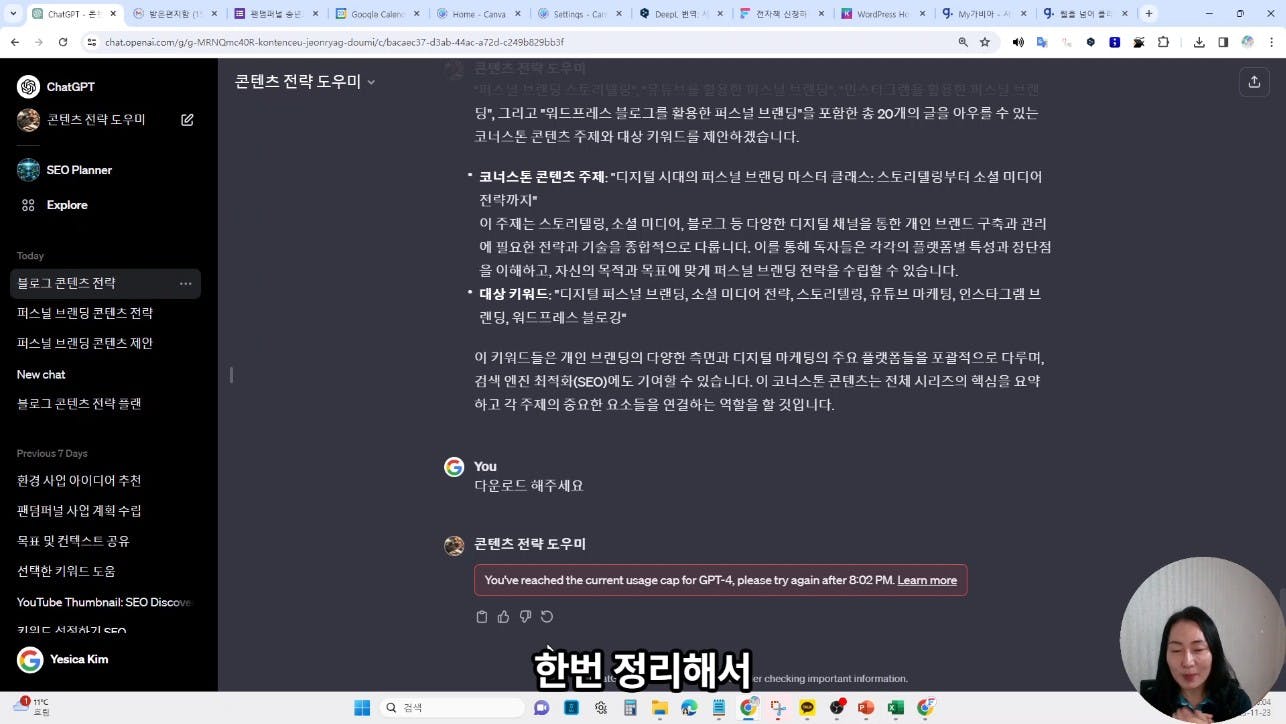Open the 퍼스널 브랜딩 콘텐츠 전략 chat
The image size is (1286, 724).
pyautogui.click(x=85, y=313)
